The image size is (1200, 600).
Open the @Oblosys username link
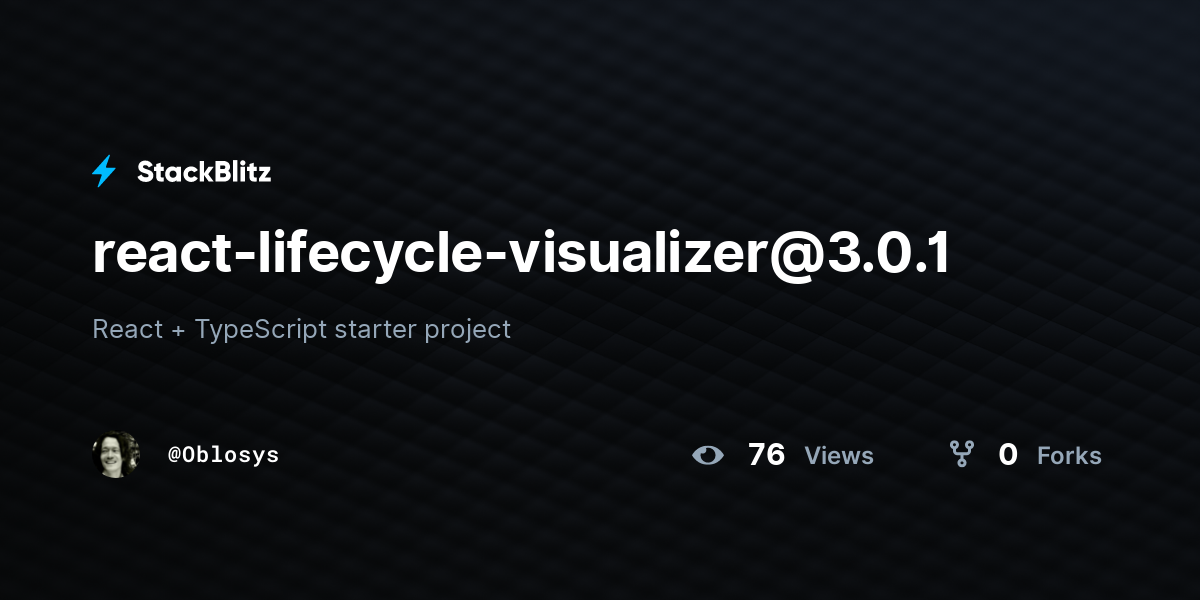coord(224,455)
